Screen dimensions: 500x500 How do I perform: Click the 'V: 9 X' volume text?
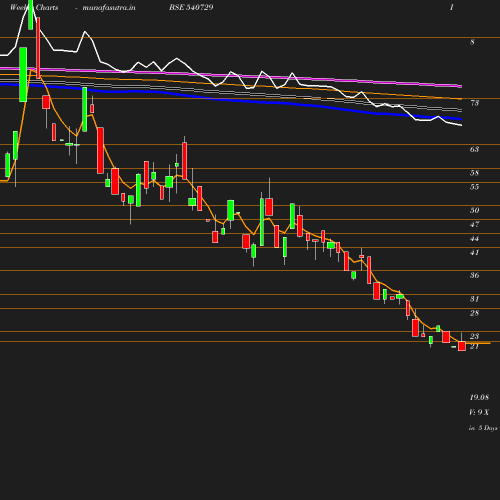coord(479,412)
